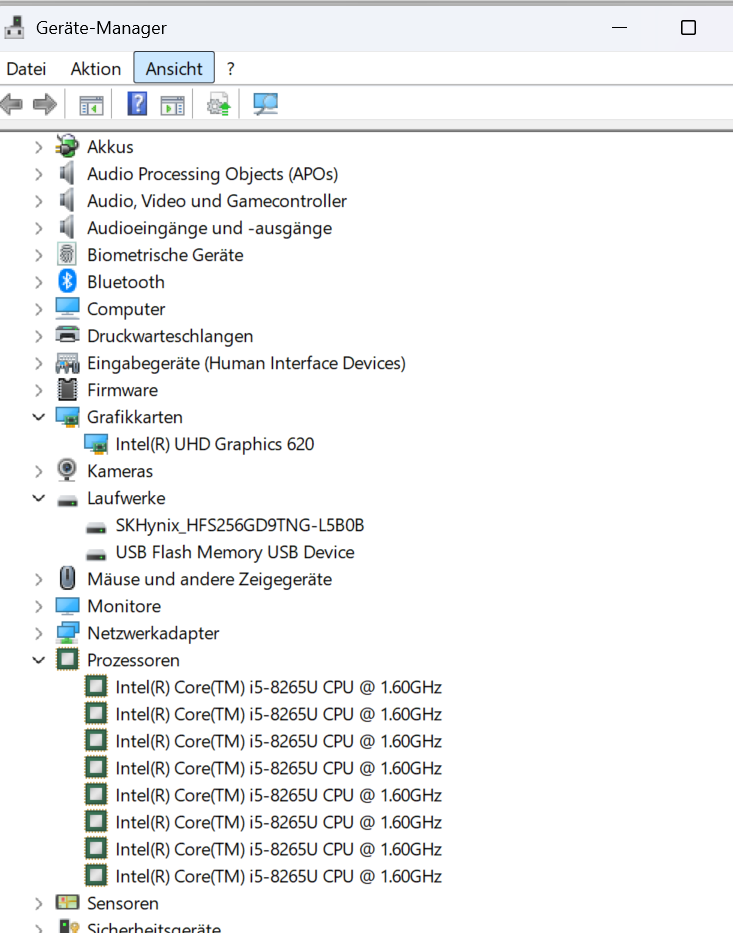Click the Grafikkarten display adapter icon
Viewport: 733px width, 933px height.
pos(67,417)
